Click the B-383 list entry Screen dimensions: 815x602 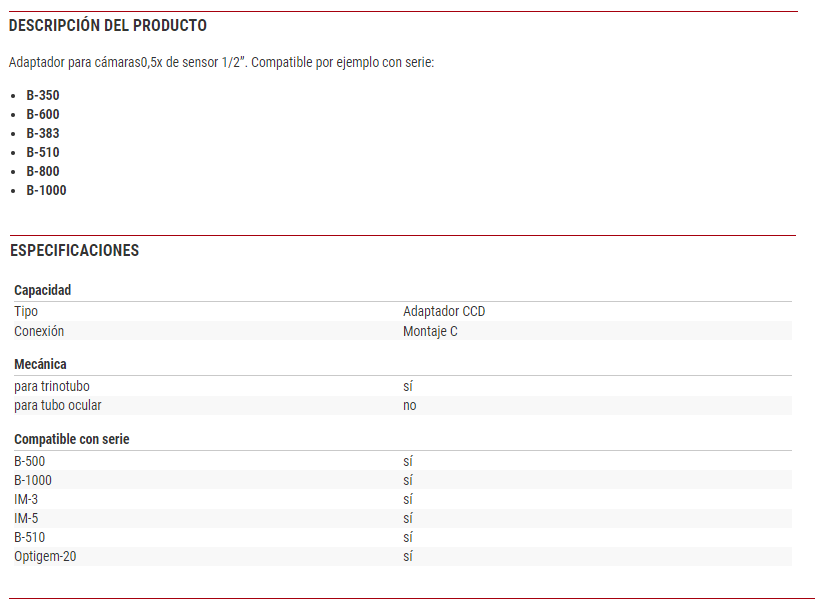click(43, 133)
